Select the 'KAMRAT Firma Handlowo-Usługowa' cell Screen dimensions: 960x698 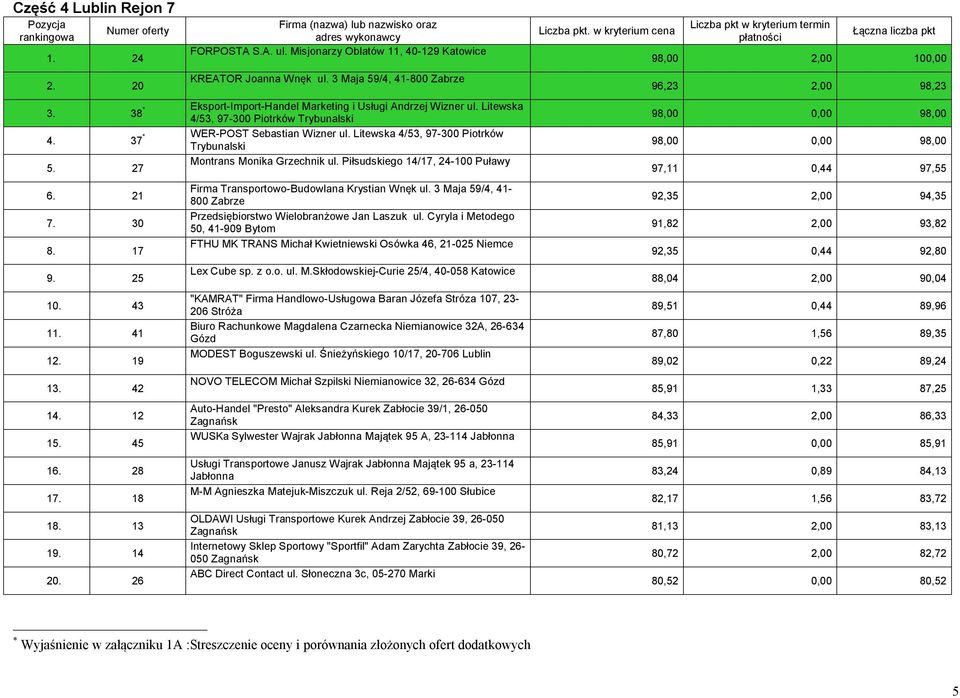click(358, 306)
